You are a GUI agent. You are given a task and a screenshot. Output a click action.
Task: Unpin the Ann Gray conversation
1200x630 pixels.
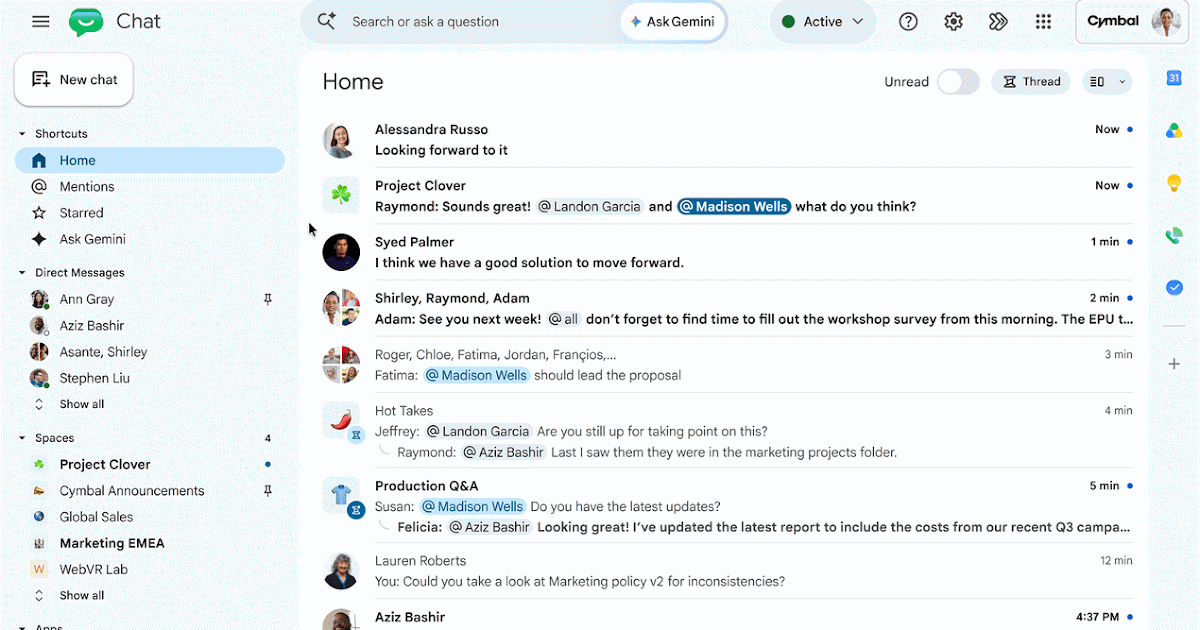pos(267,299)
